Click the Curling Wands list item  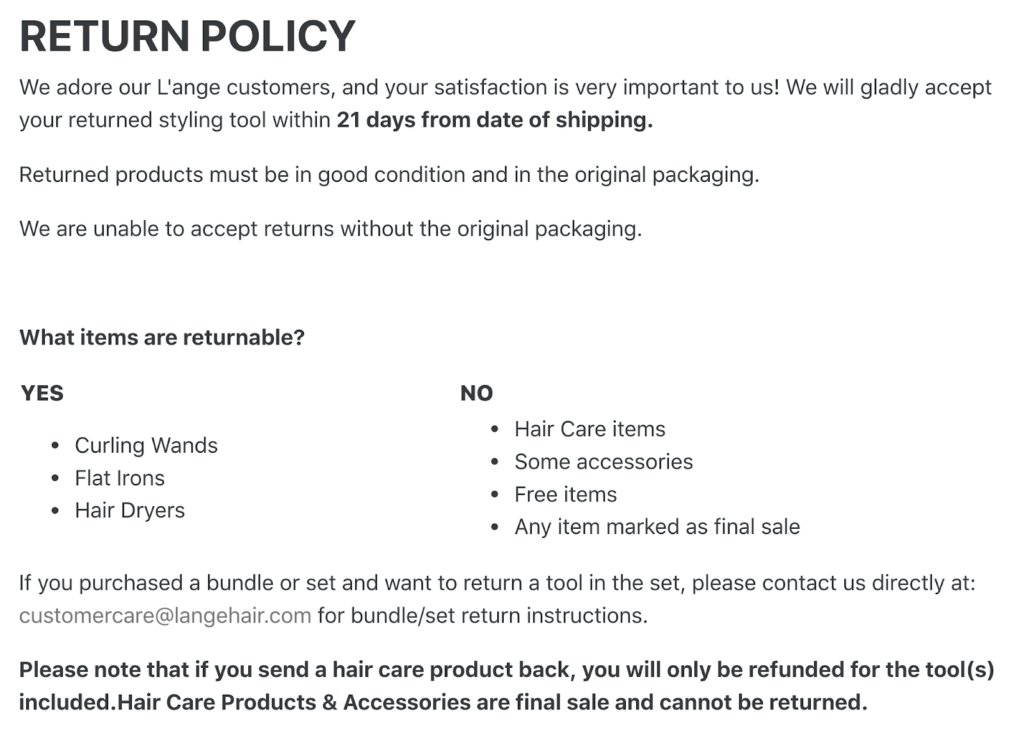[x=146, y=445]
